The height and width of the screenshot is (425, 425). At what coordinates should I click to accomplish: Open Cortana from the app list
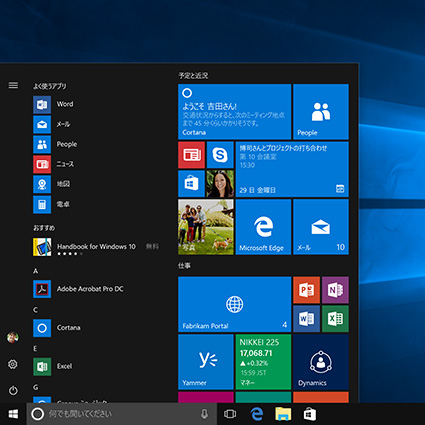pyautogui.click(x=57, y=328)
